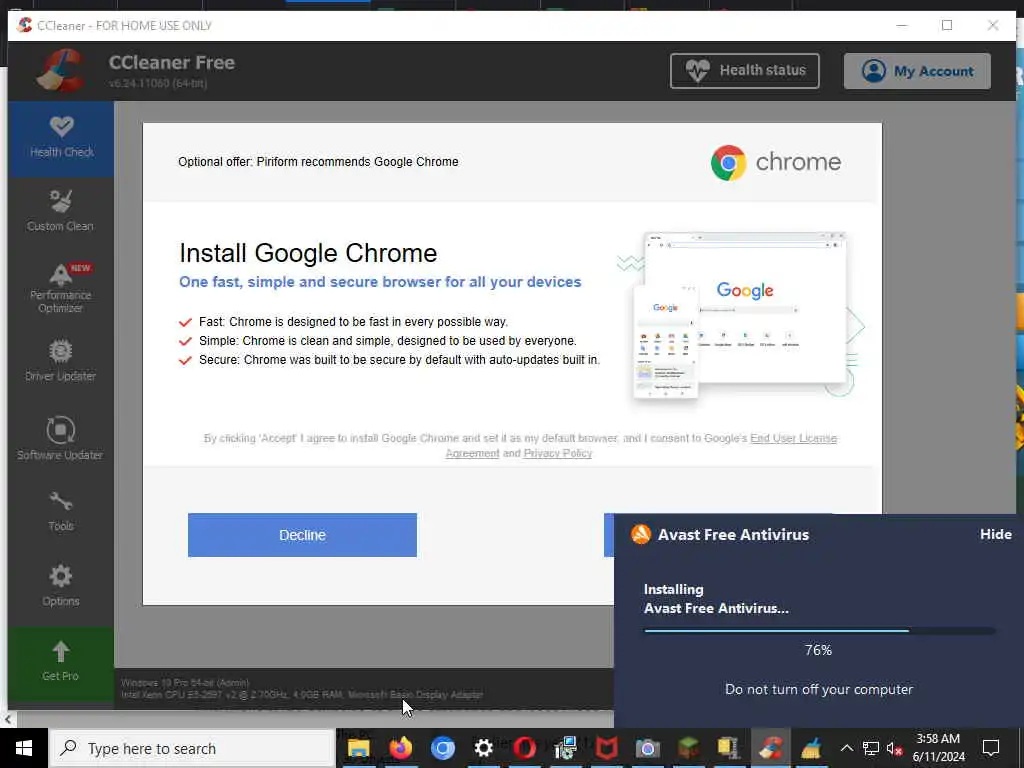Open the Windows Start menu
This screenshot has height=768, width=1024.
coord(24,748)
